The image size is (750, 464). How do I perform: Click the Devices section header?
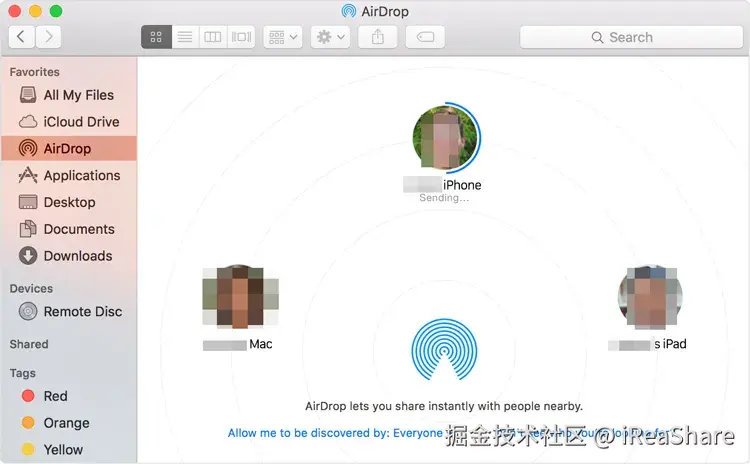[31, 288]
